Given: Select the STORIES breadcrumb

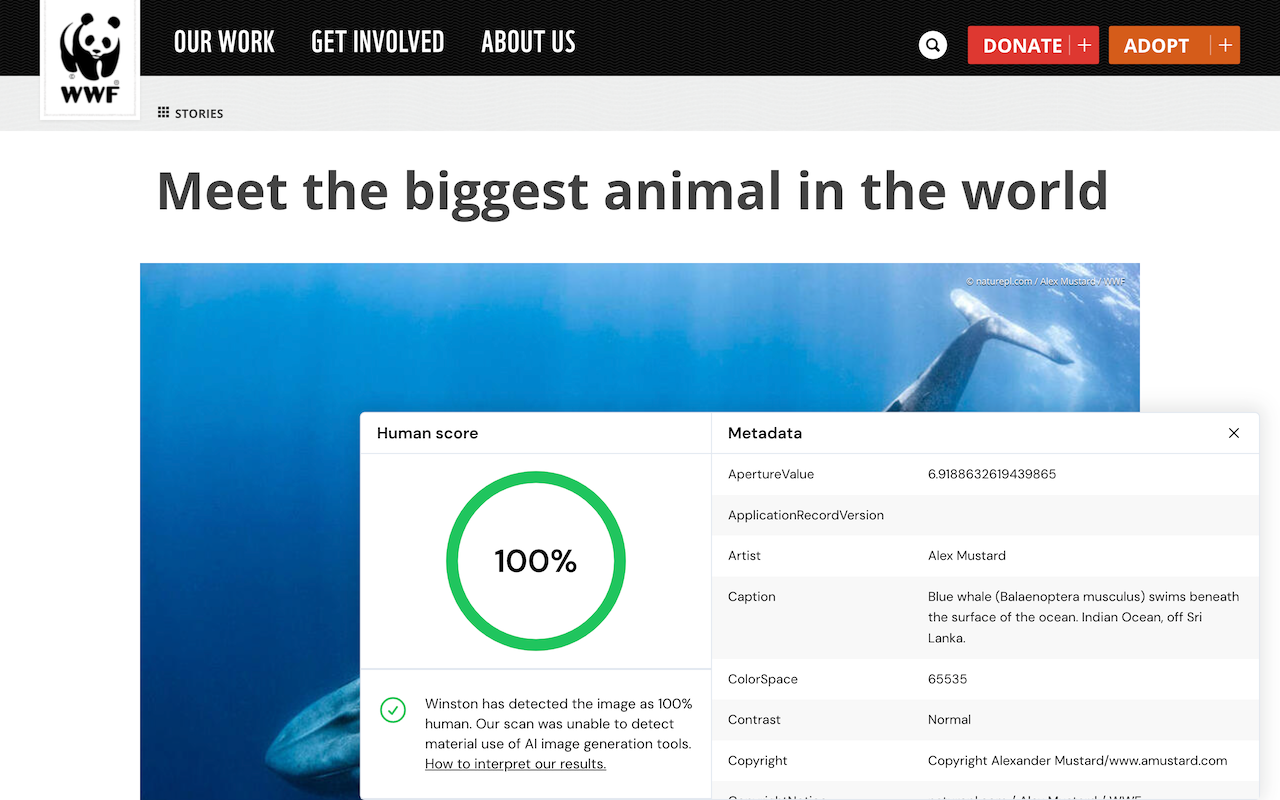Looking at the screenshot, I should tap(198, 113).
